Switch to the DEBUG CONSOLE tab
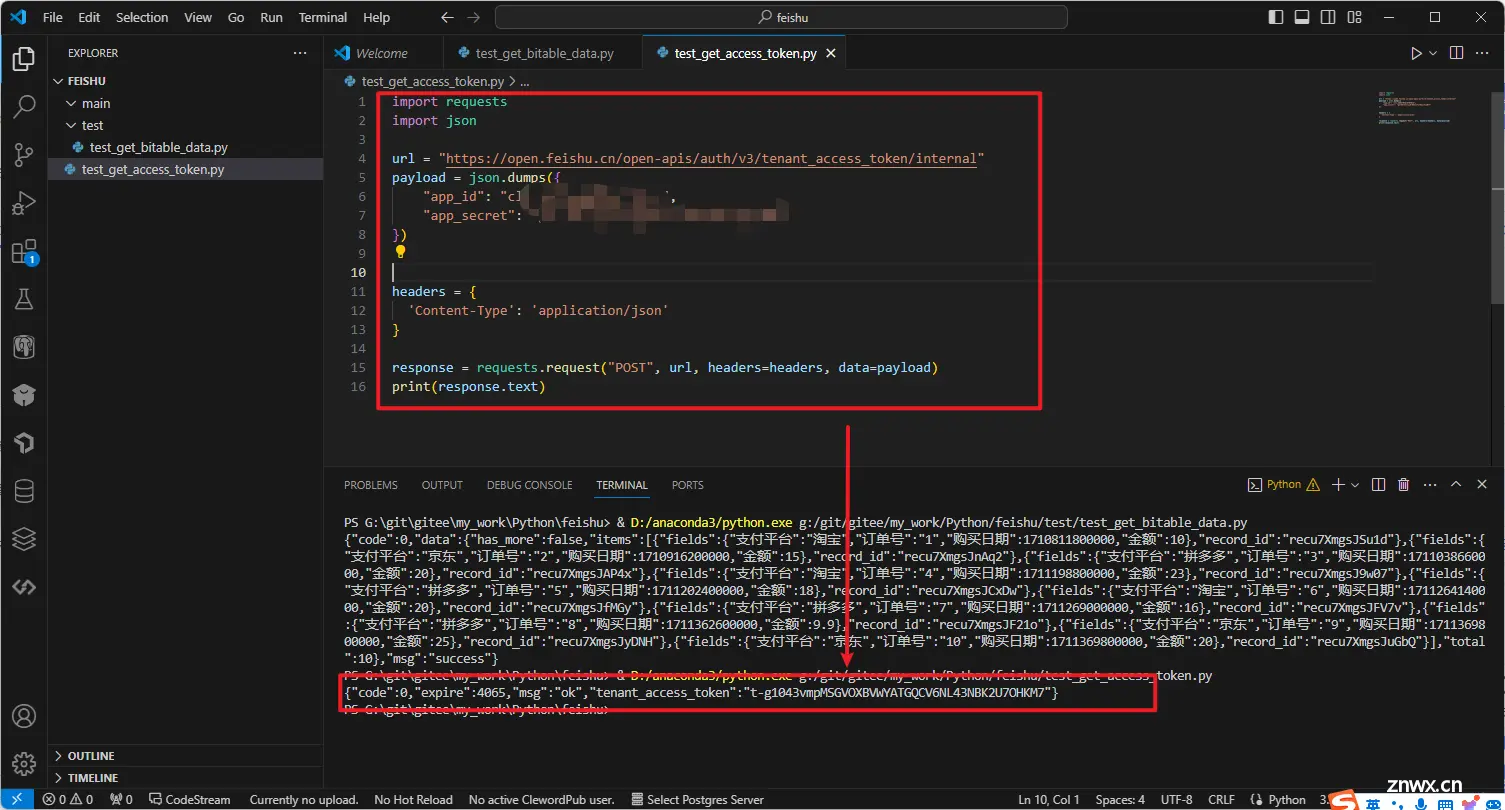Screen dimensions: 1505x810 pyautogui.click(x=530, y=485)
